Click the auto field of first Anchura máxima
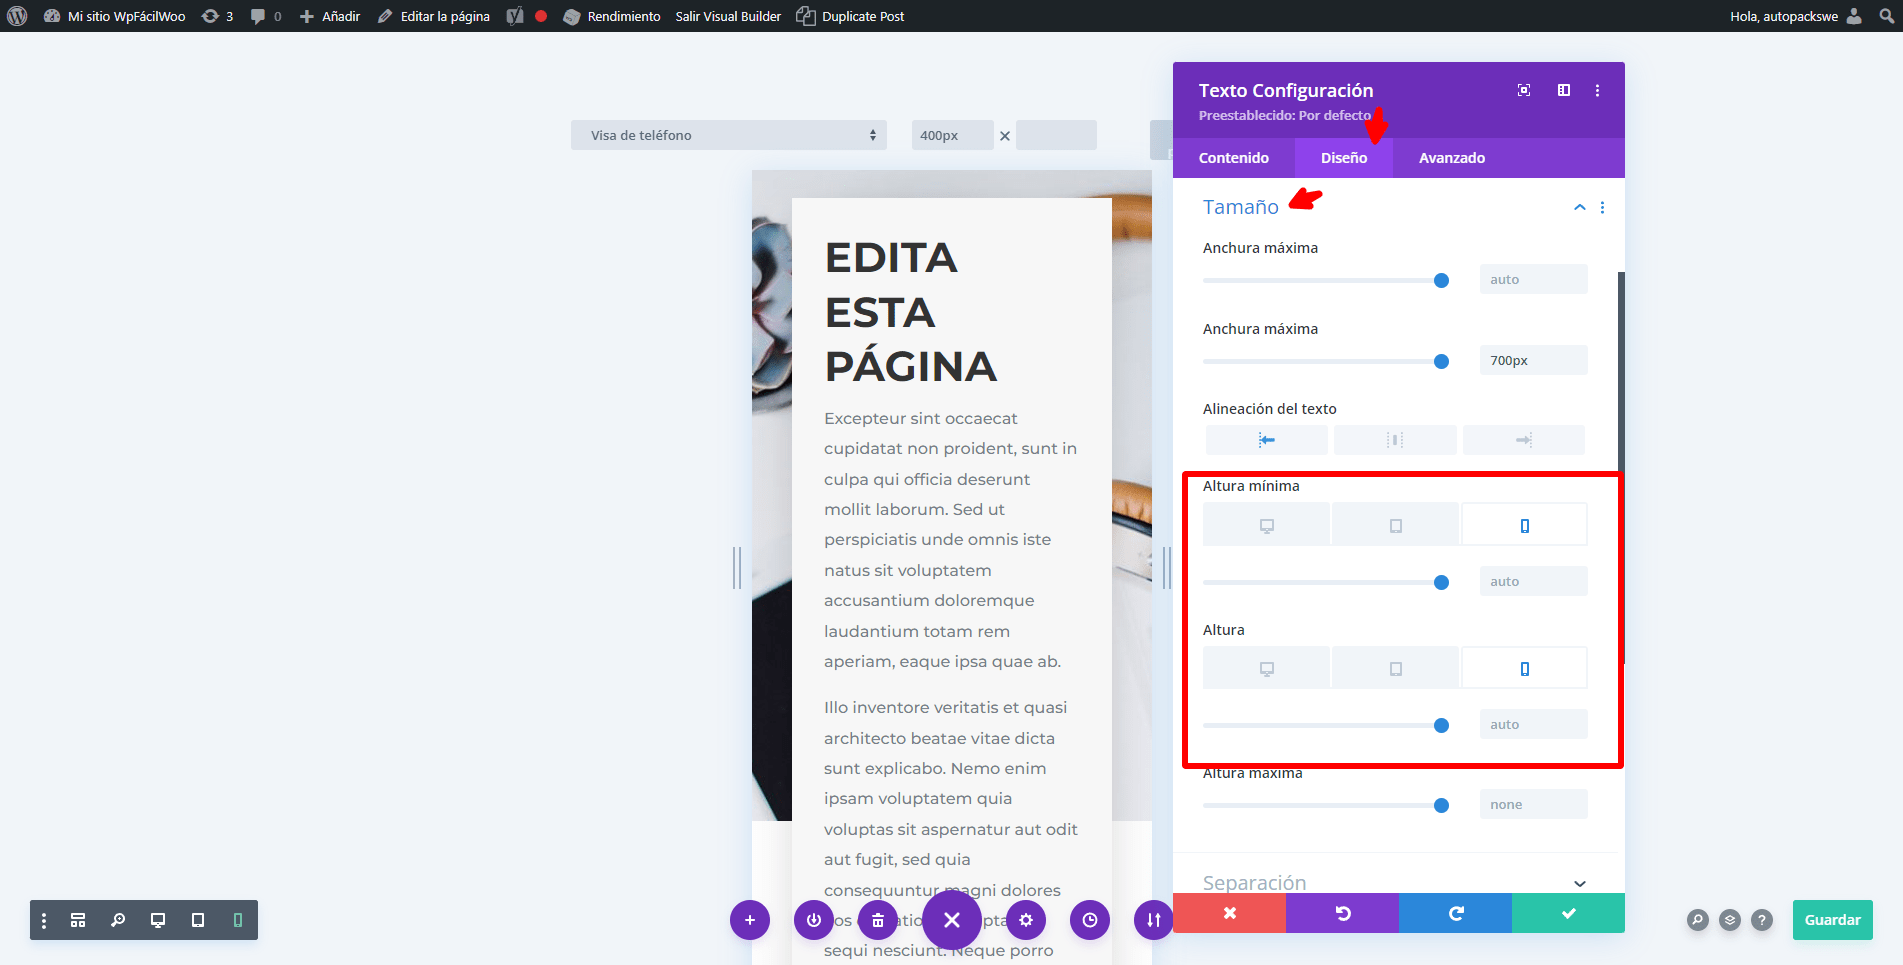The height and width of the screenshot is (965, 1903). [1533, 279]
